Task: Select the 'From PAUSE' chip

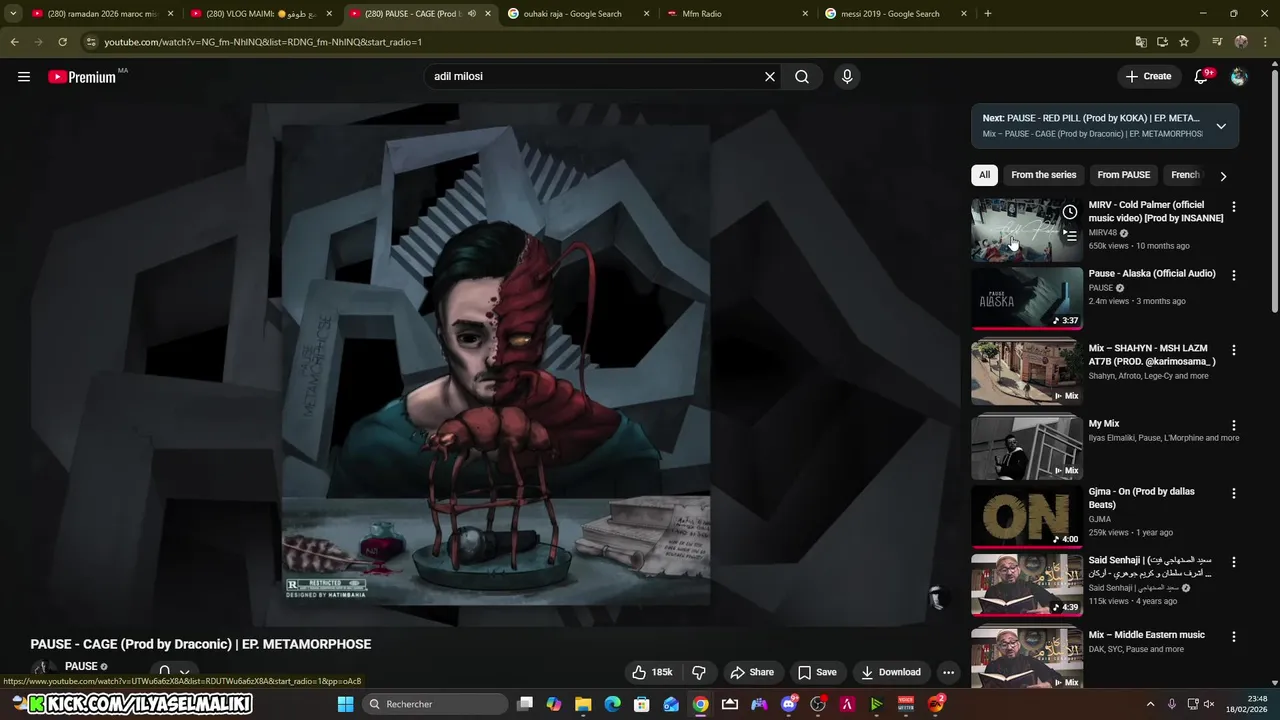Action: 1124,175
